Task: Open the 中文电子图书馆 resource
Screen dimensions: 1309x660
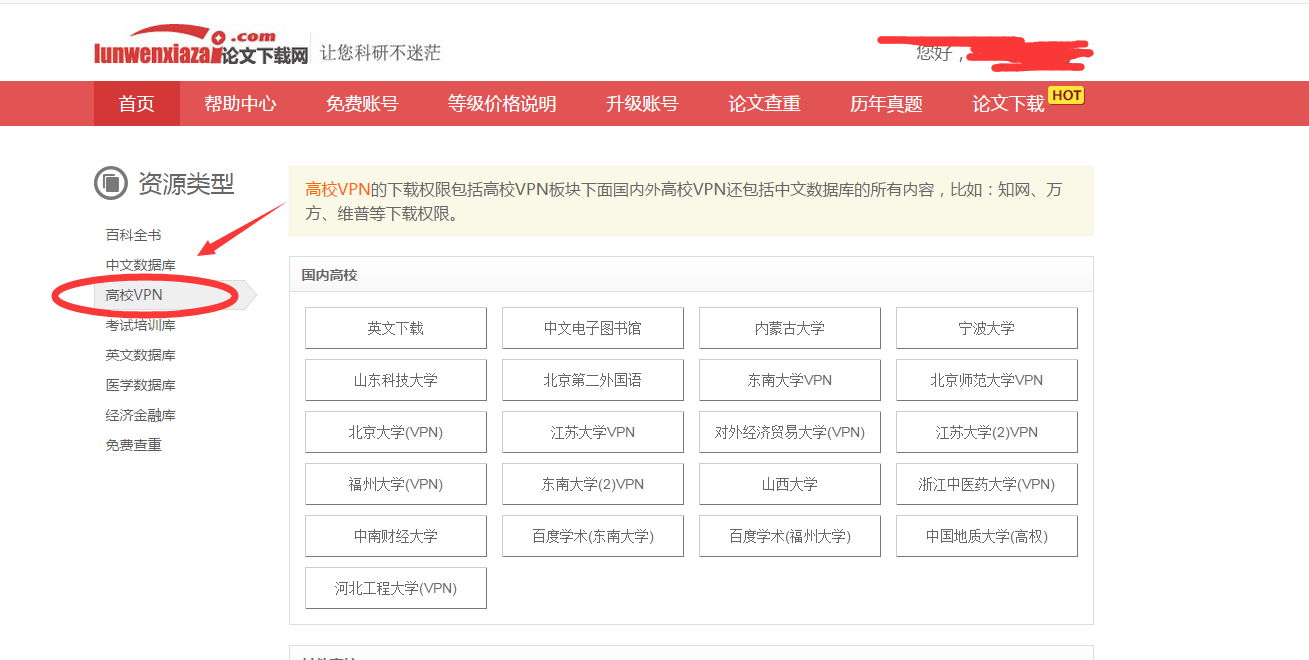Action: [x=593, y=328]
